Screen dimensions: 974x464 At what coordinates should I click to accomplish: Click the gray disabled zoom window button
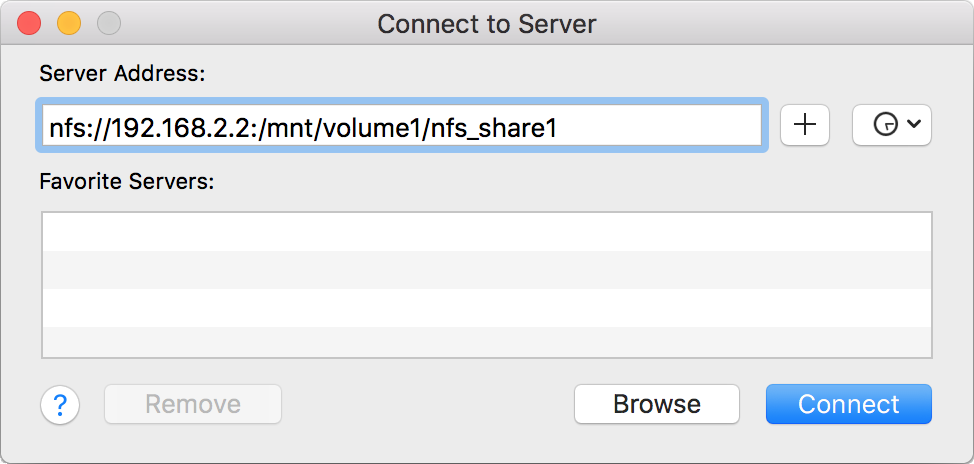[x=108, y=23]
